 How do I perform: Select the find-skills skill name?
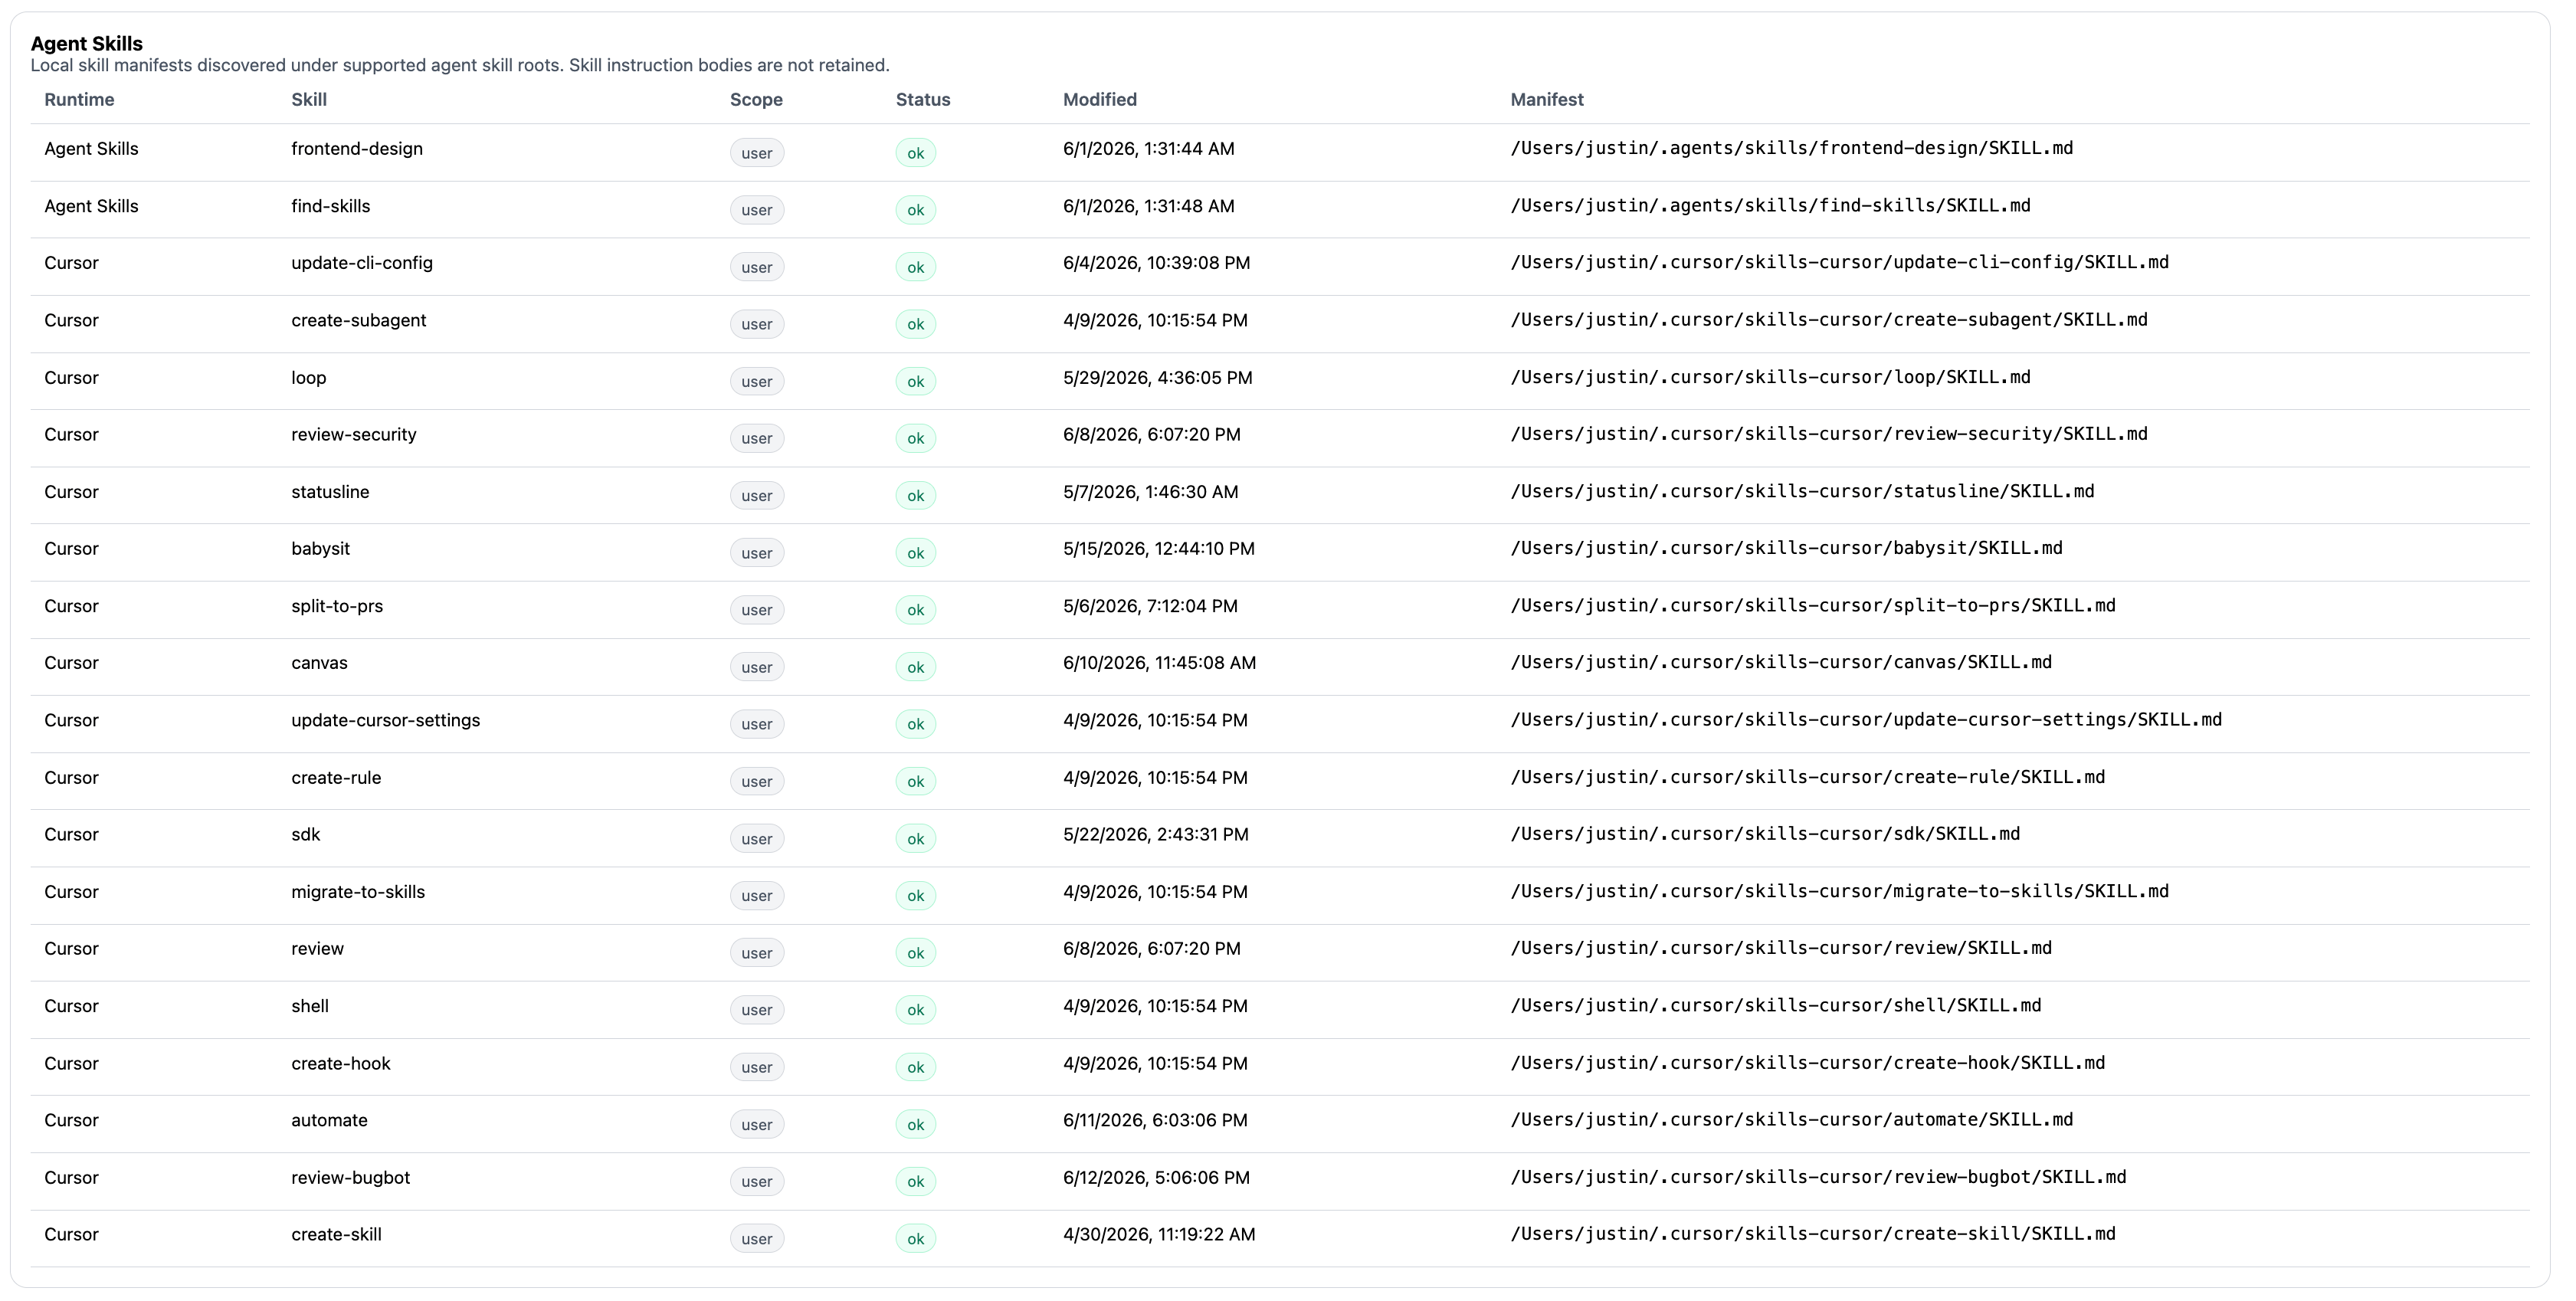point(331,206)
